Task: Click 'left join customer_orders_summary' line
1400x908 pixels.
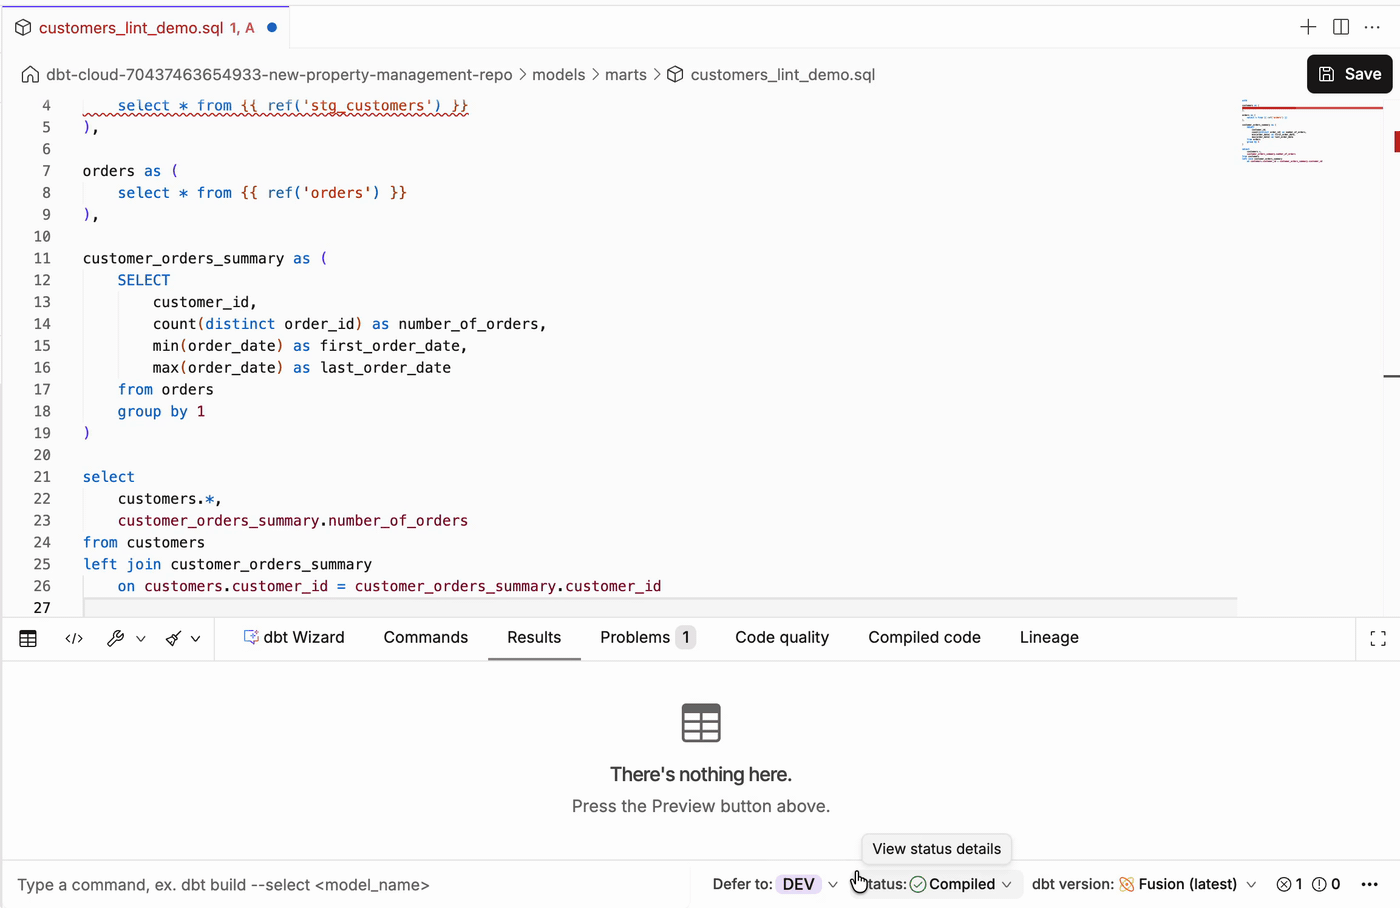Action: pos(227,564)
